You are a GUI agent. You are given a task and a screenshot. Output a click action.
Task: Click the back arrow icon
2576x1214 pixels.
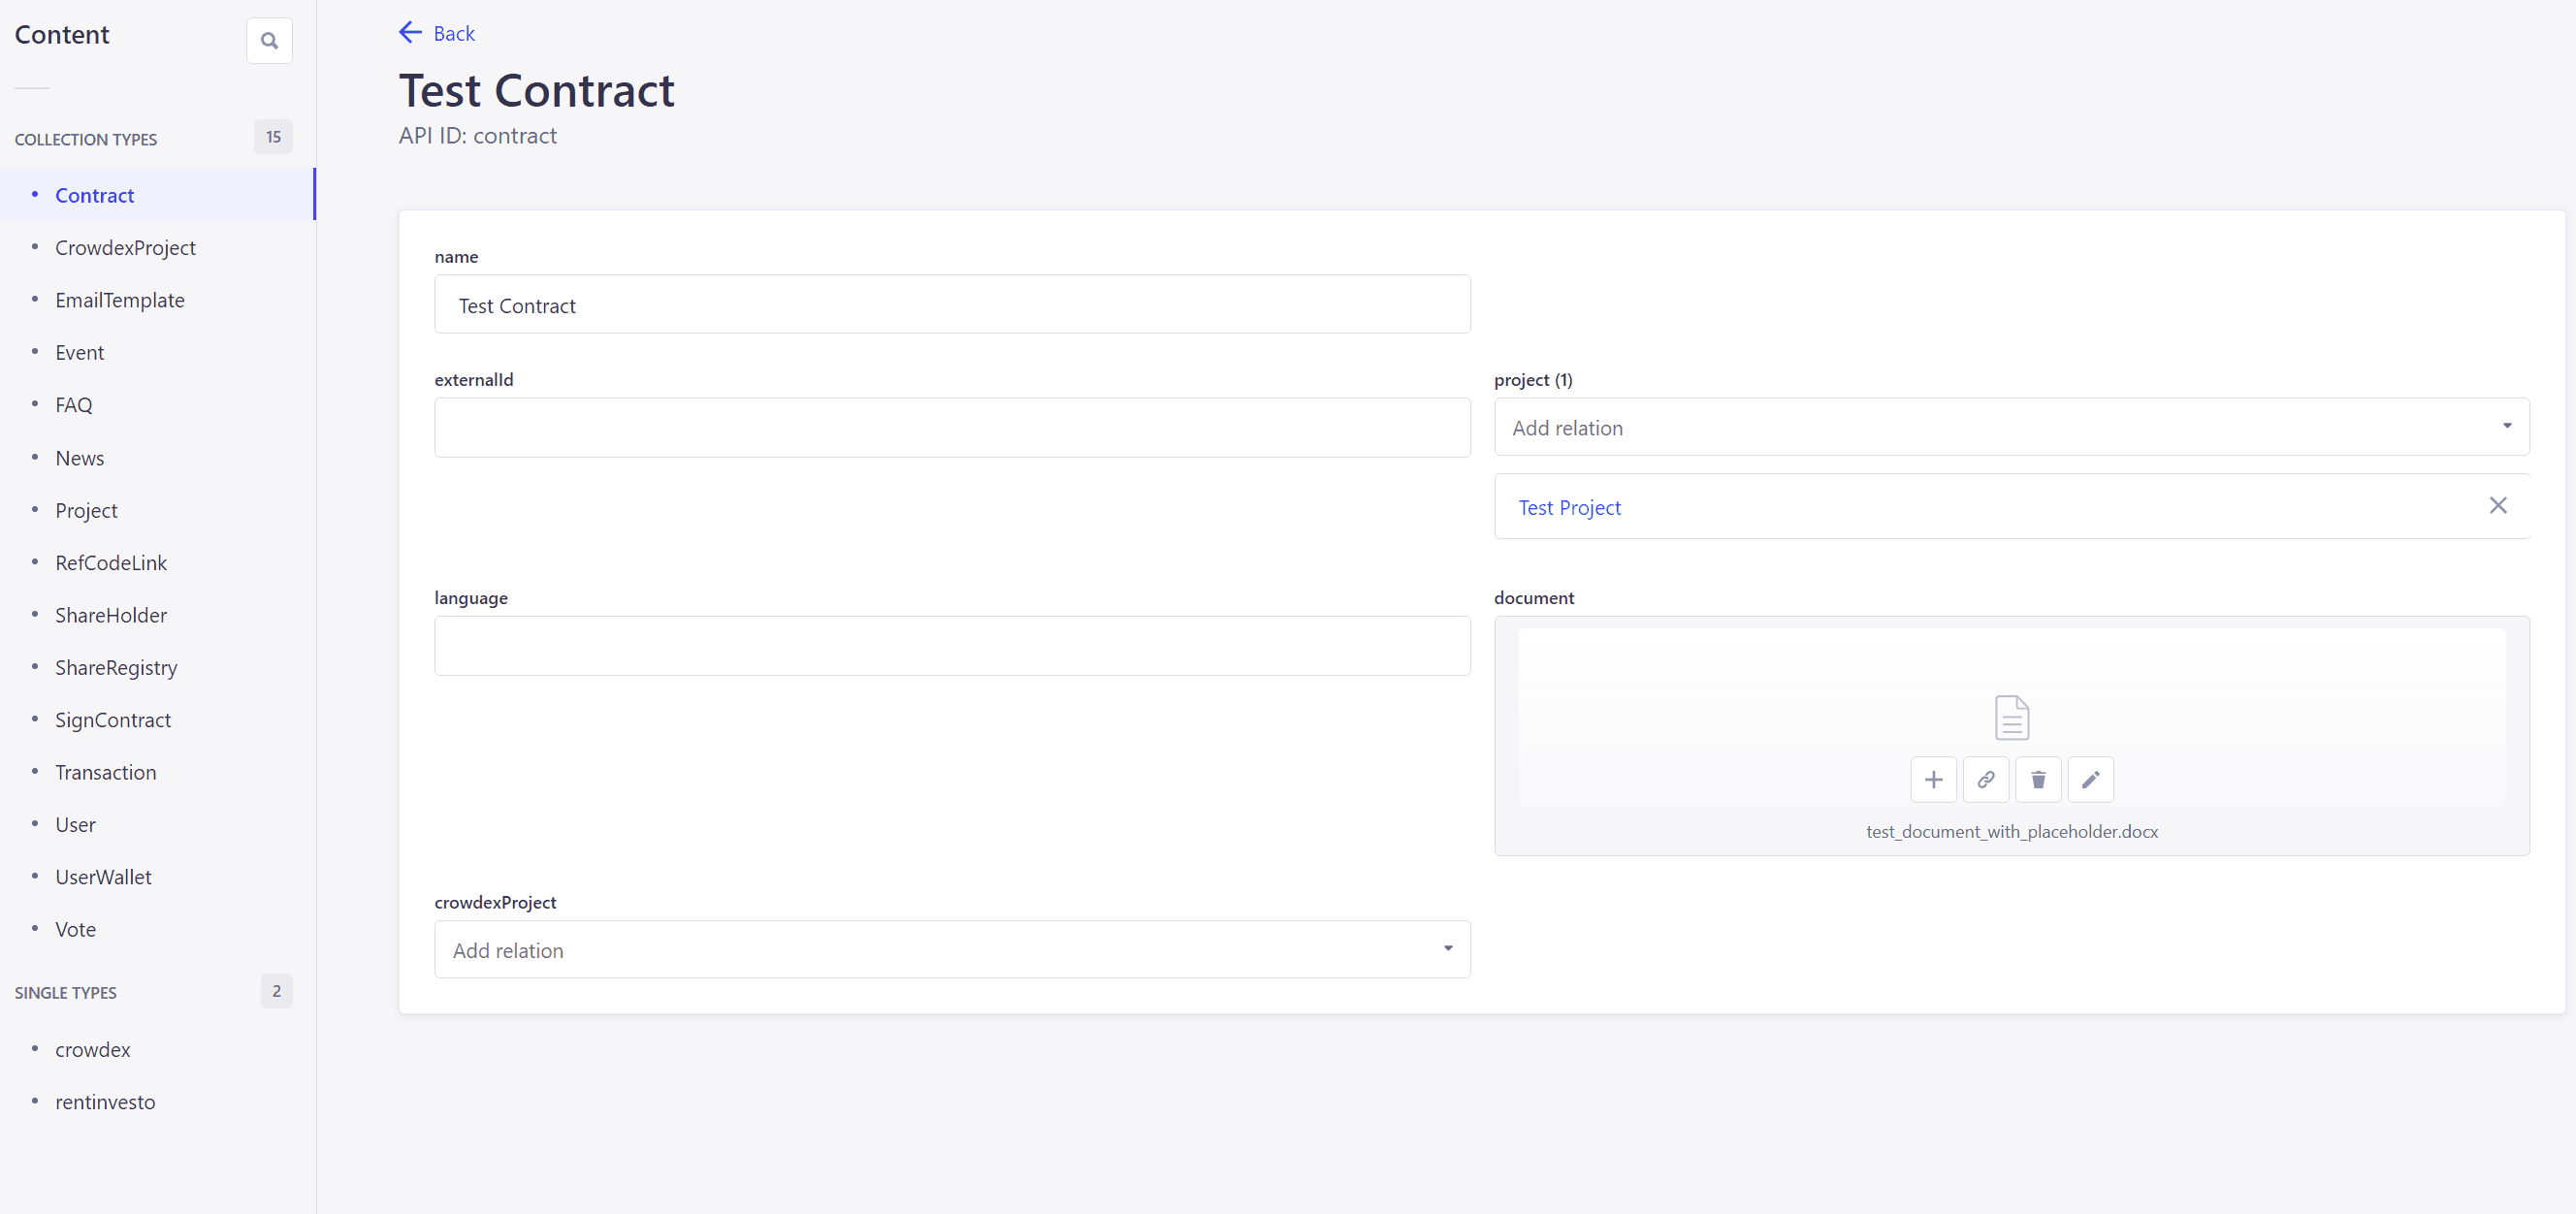tap(410, 32)
